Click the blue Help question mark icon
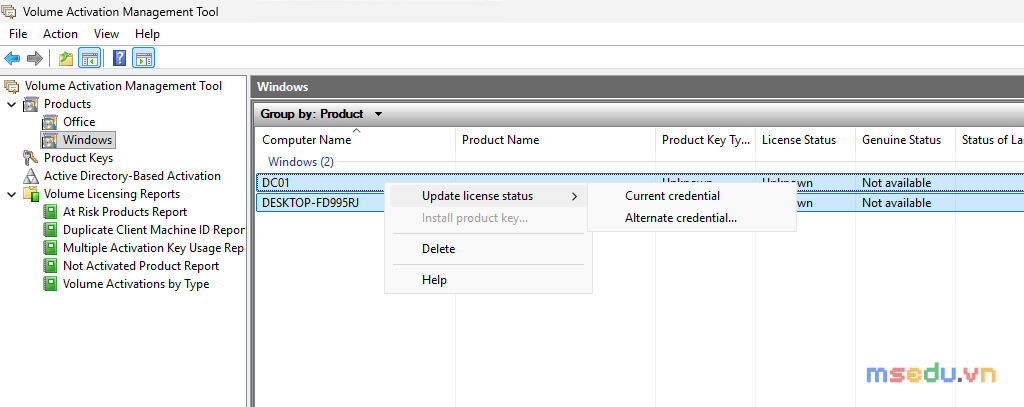Image resolution: width=1024 pixels, height=407 pixels. point(120,59)
